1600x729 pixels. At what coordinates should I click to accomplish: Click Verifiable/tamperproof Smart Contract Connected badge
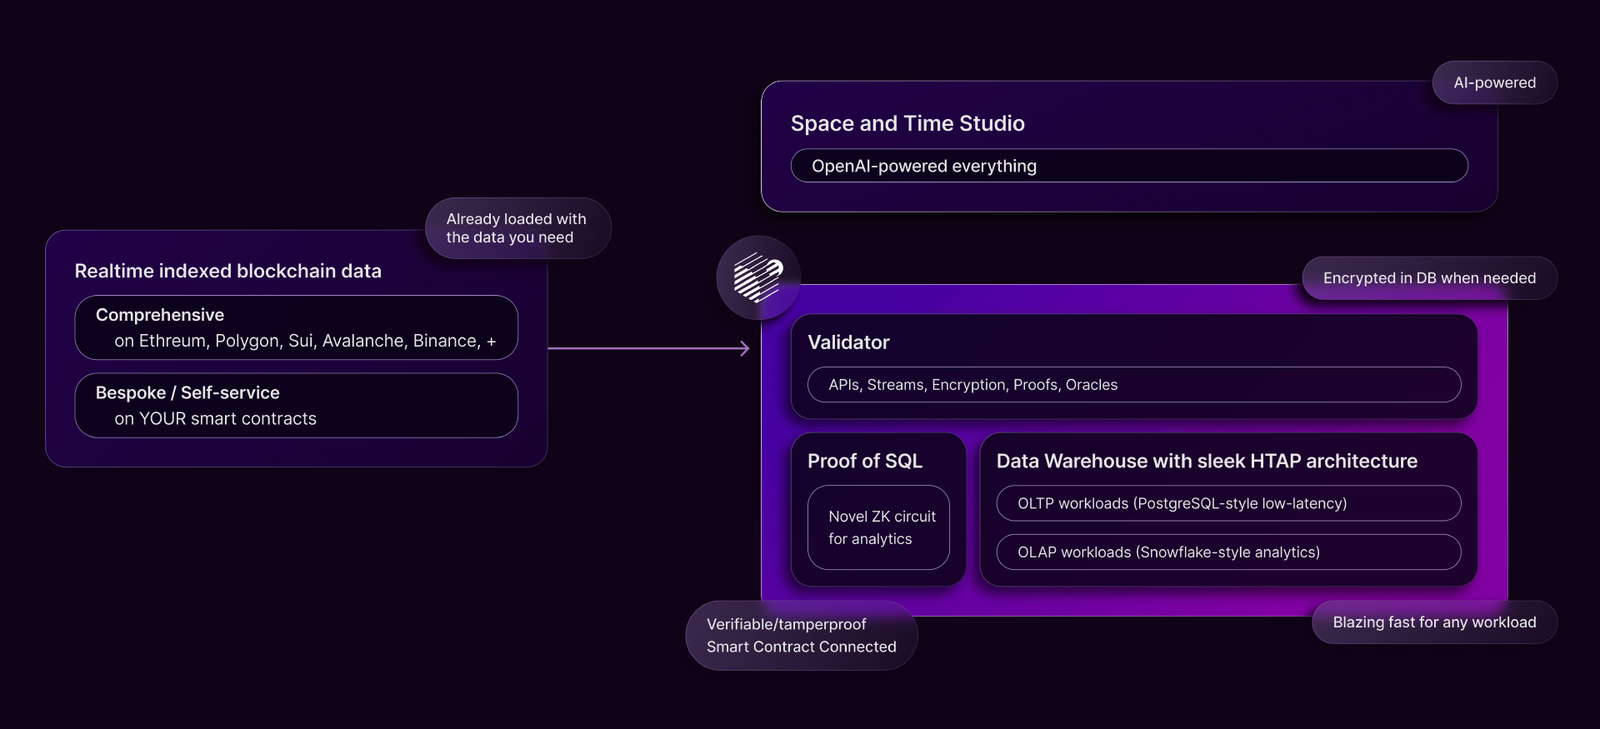point(801,635)
